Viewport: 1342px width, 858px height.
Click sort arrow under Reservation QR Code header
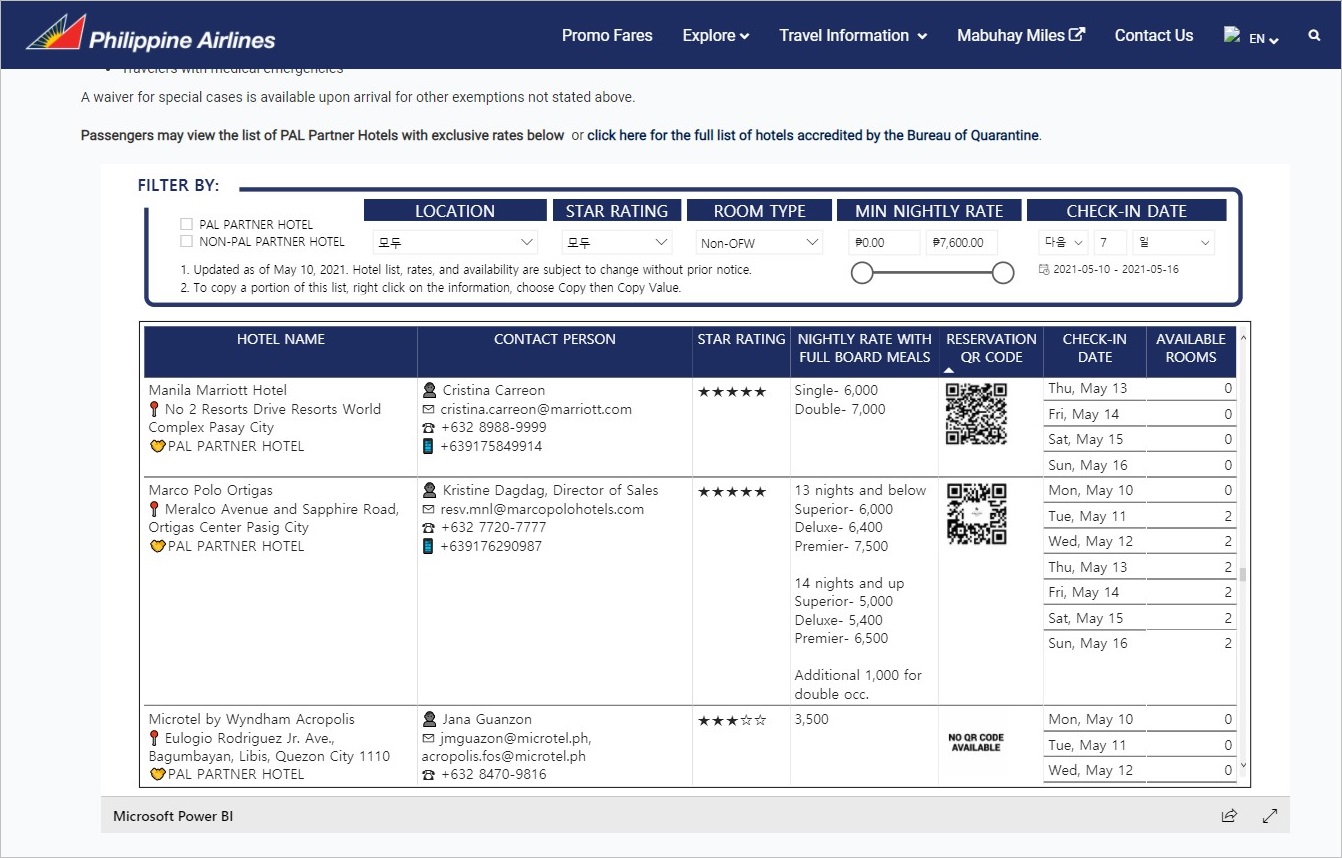point(949,370)
